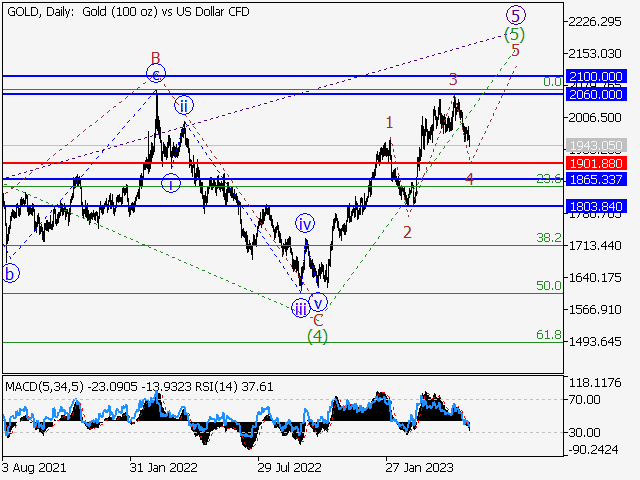The height and width of the screenshot is (480, 640).
Task: Select the Fibonacci 50.0 level label
Action: [549, 286]
